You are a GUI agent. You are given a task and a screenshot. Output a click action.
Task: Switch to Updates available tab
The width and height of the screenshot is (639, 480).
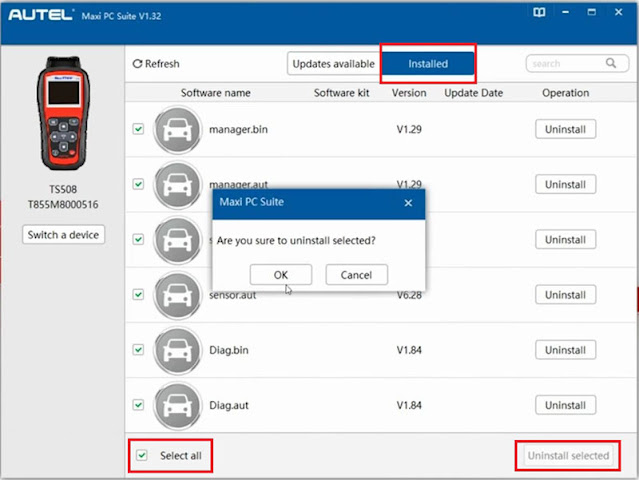tap(334, 64)
